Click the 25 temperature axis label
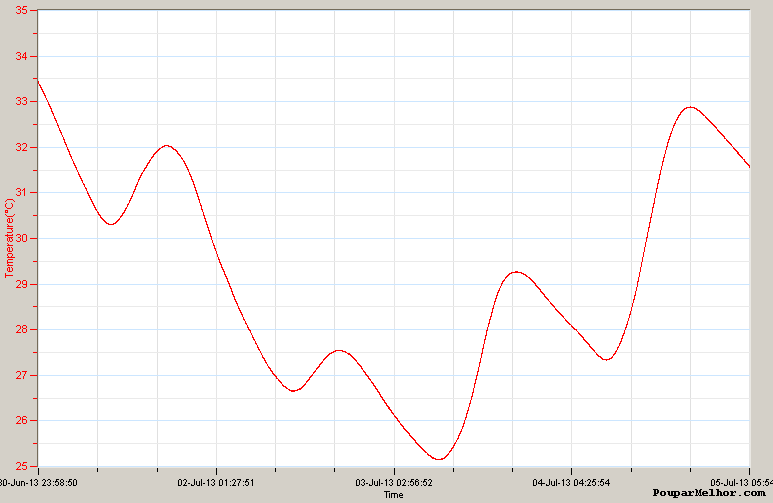Viewport: 773px width, 503px height. coord(22,466)
